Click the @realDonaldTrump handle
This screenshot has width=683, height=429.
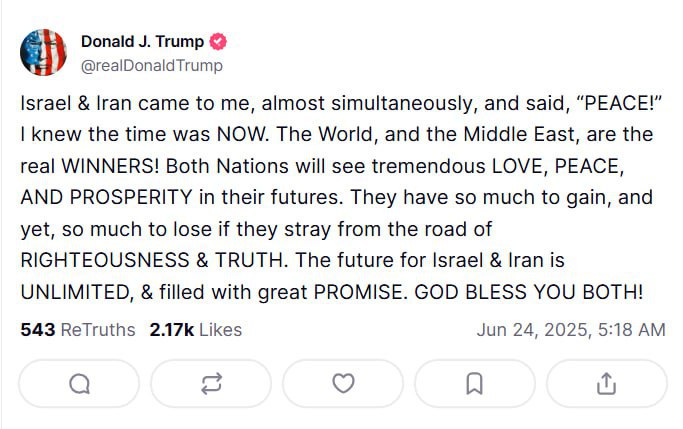click(x=151, y=65)
